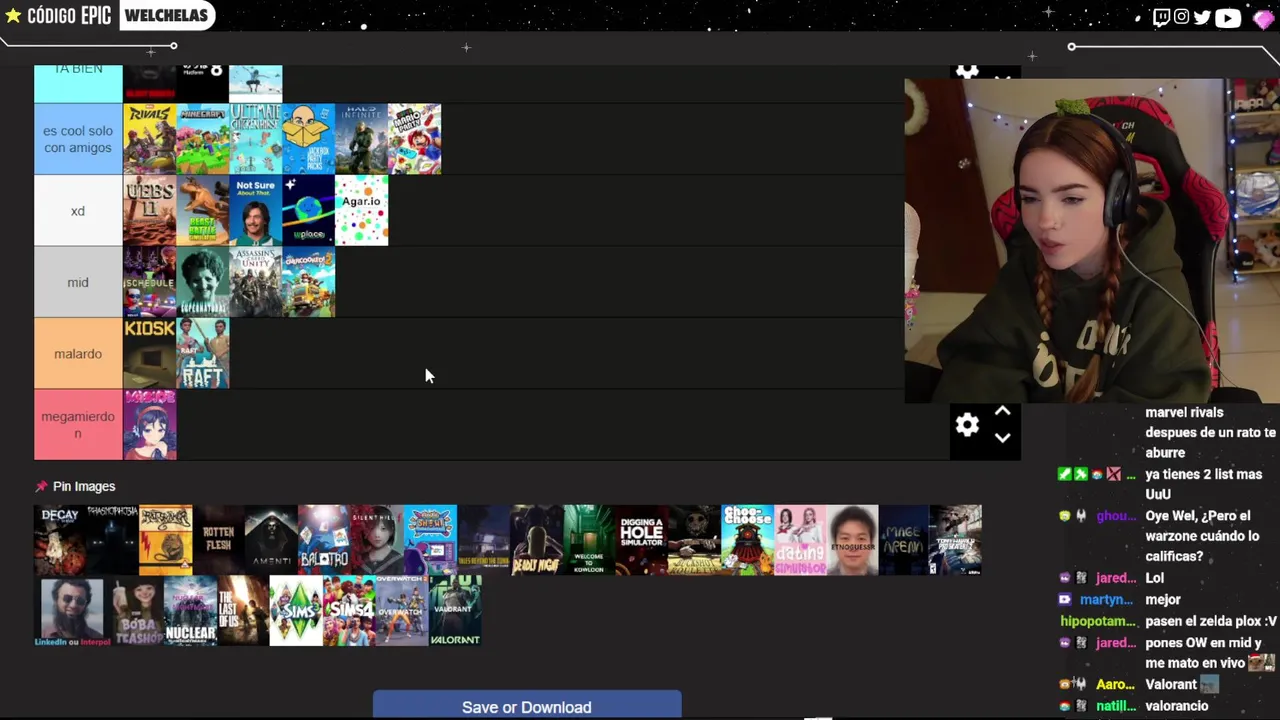Select Assassin's Creed Unity cover
Screen dimensions: 1280x720
click(x=255, y=282)
